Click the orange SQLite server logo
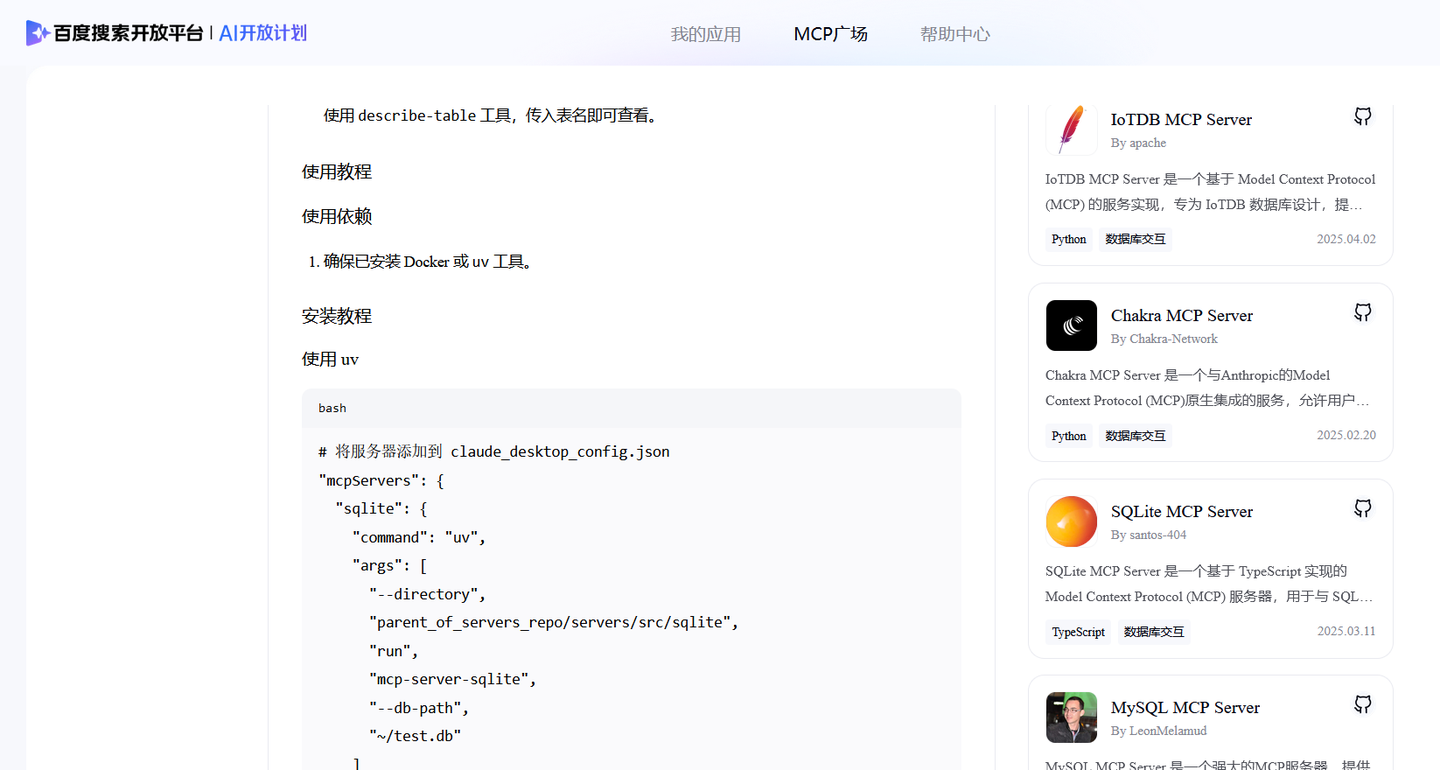Viewport: 1440px width, 770px height. point(1071,521)
